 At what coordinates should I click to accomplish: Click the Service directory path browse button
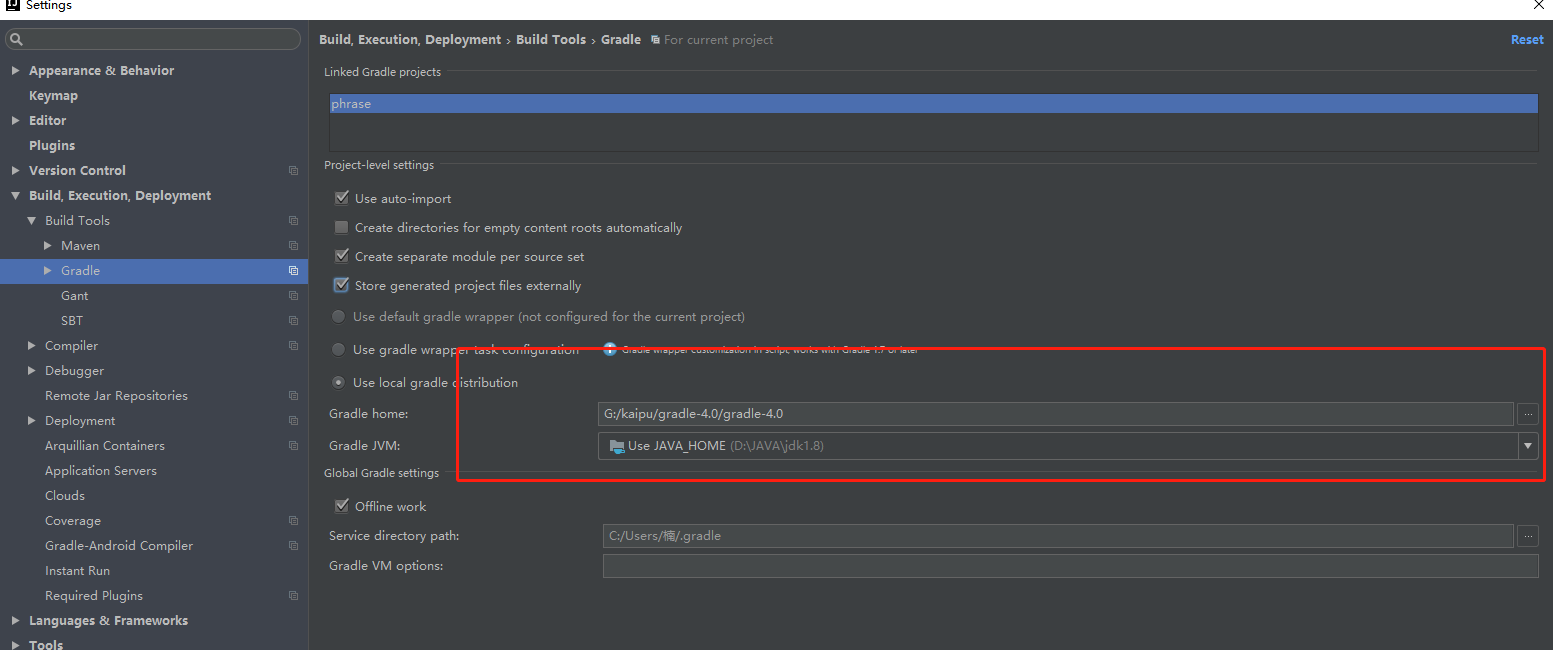point(1528,536)
